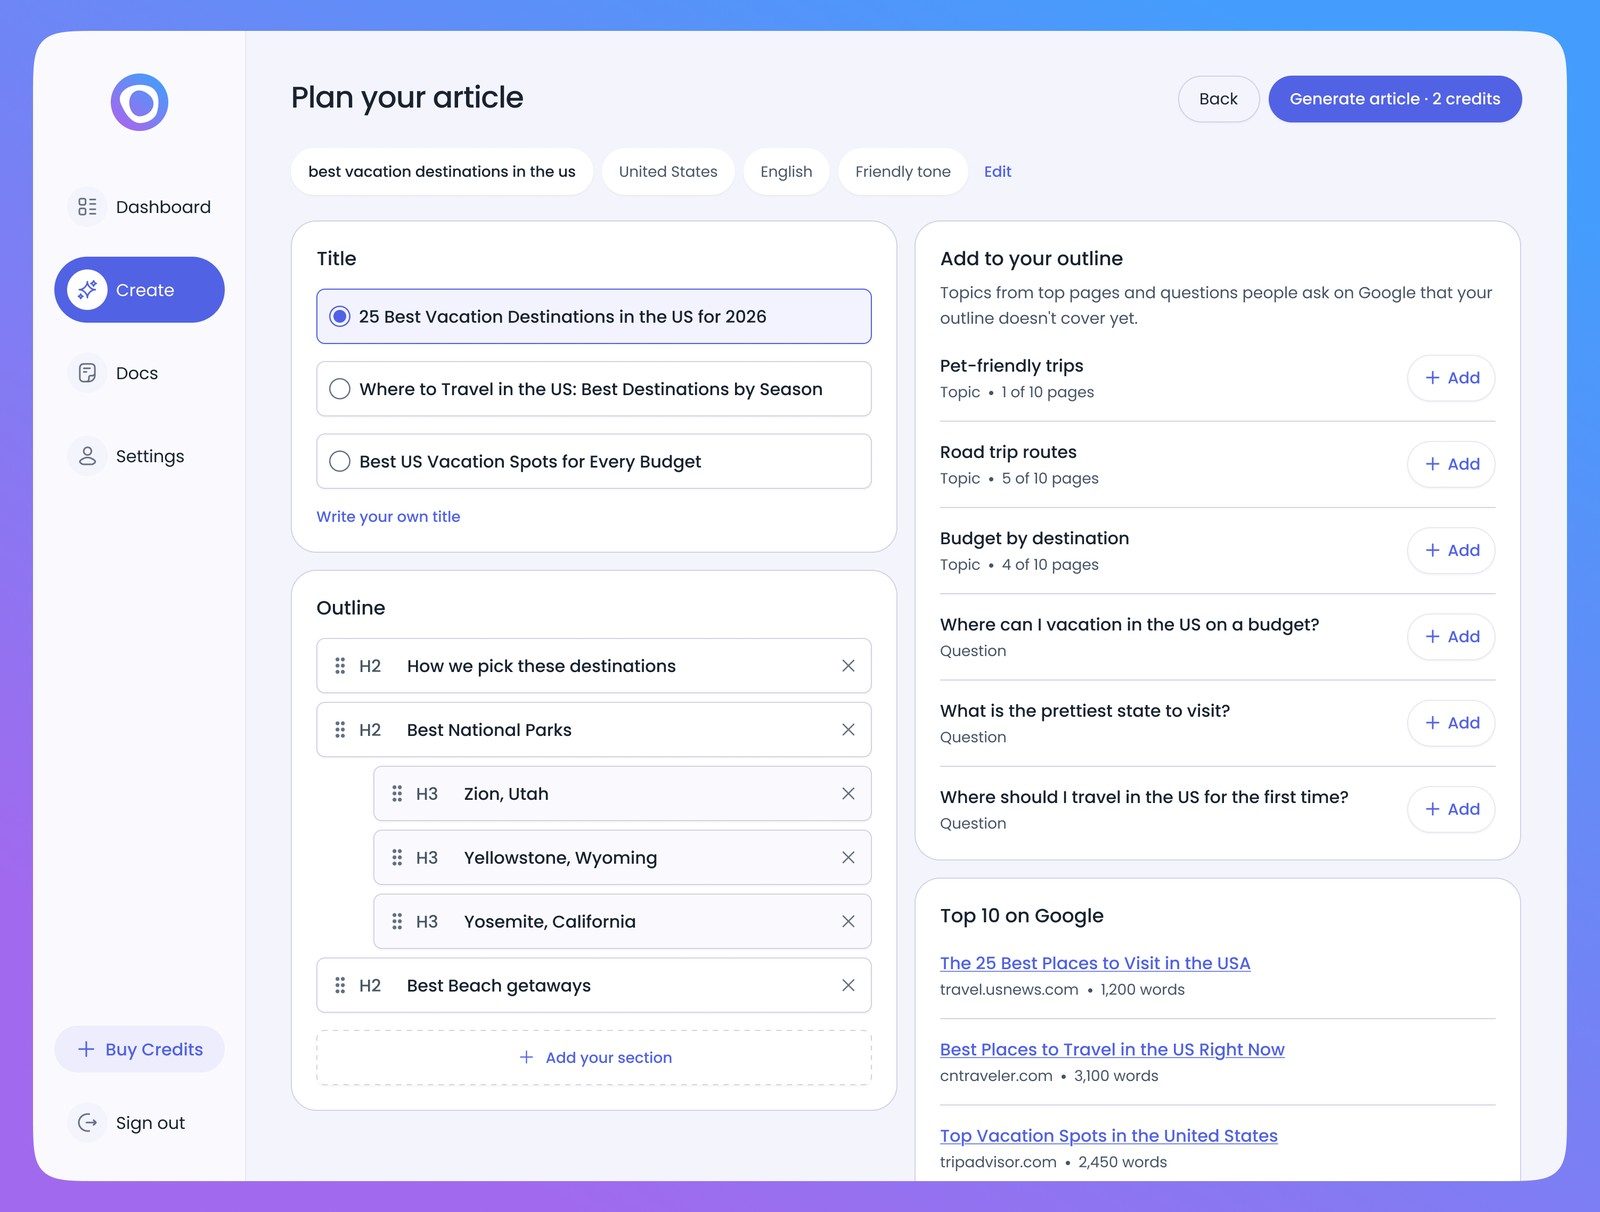The width and height of the screenshot is (1600, 1212).
Task: Add the 'vacation in the US on a budget' question
Action: pos(1451,637)
